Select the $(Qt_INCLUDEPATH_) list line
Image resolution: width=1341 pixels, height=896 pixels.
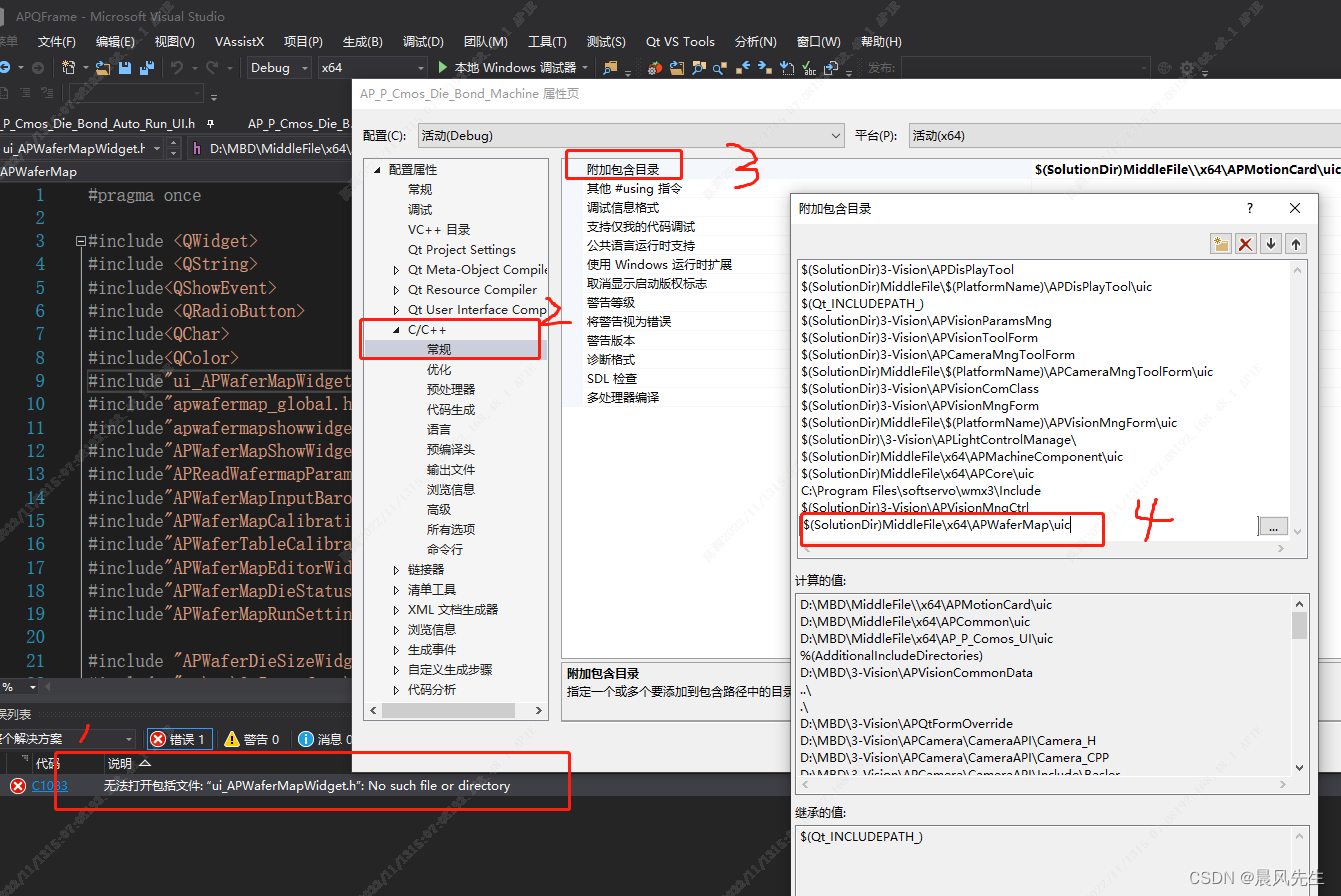point(863,304)
